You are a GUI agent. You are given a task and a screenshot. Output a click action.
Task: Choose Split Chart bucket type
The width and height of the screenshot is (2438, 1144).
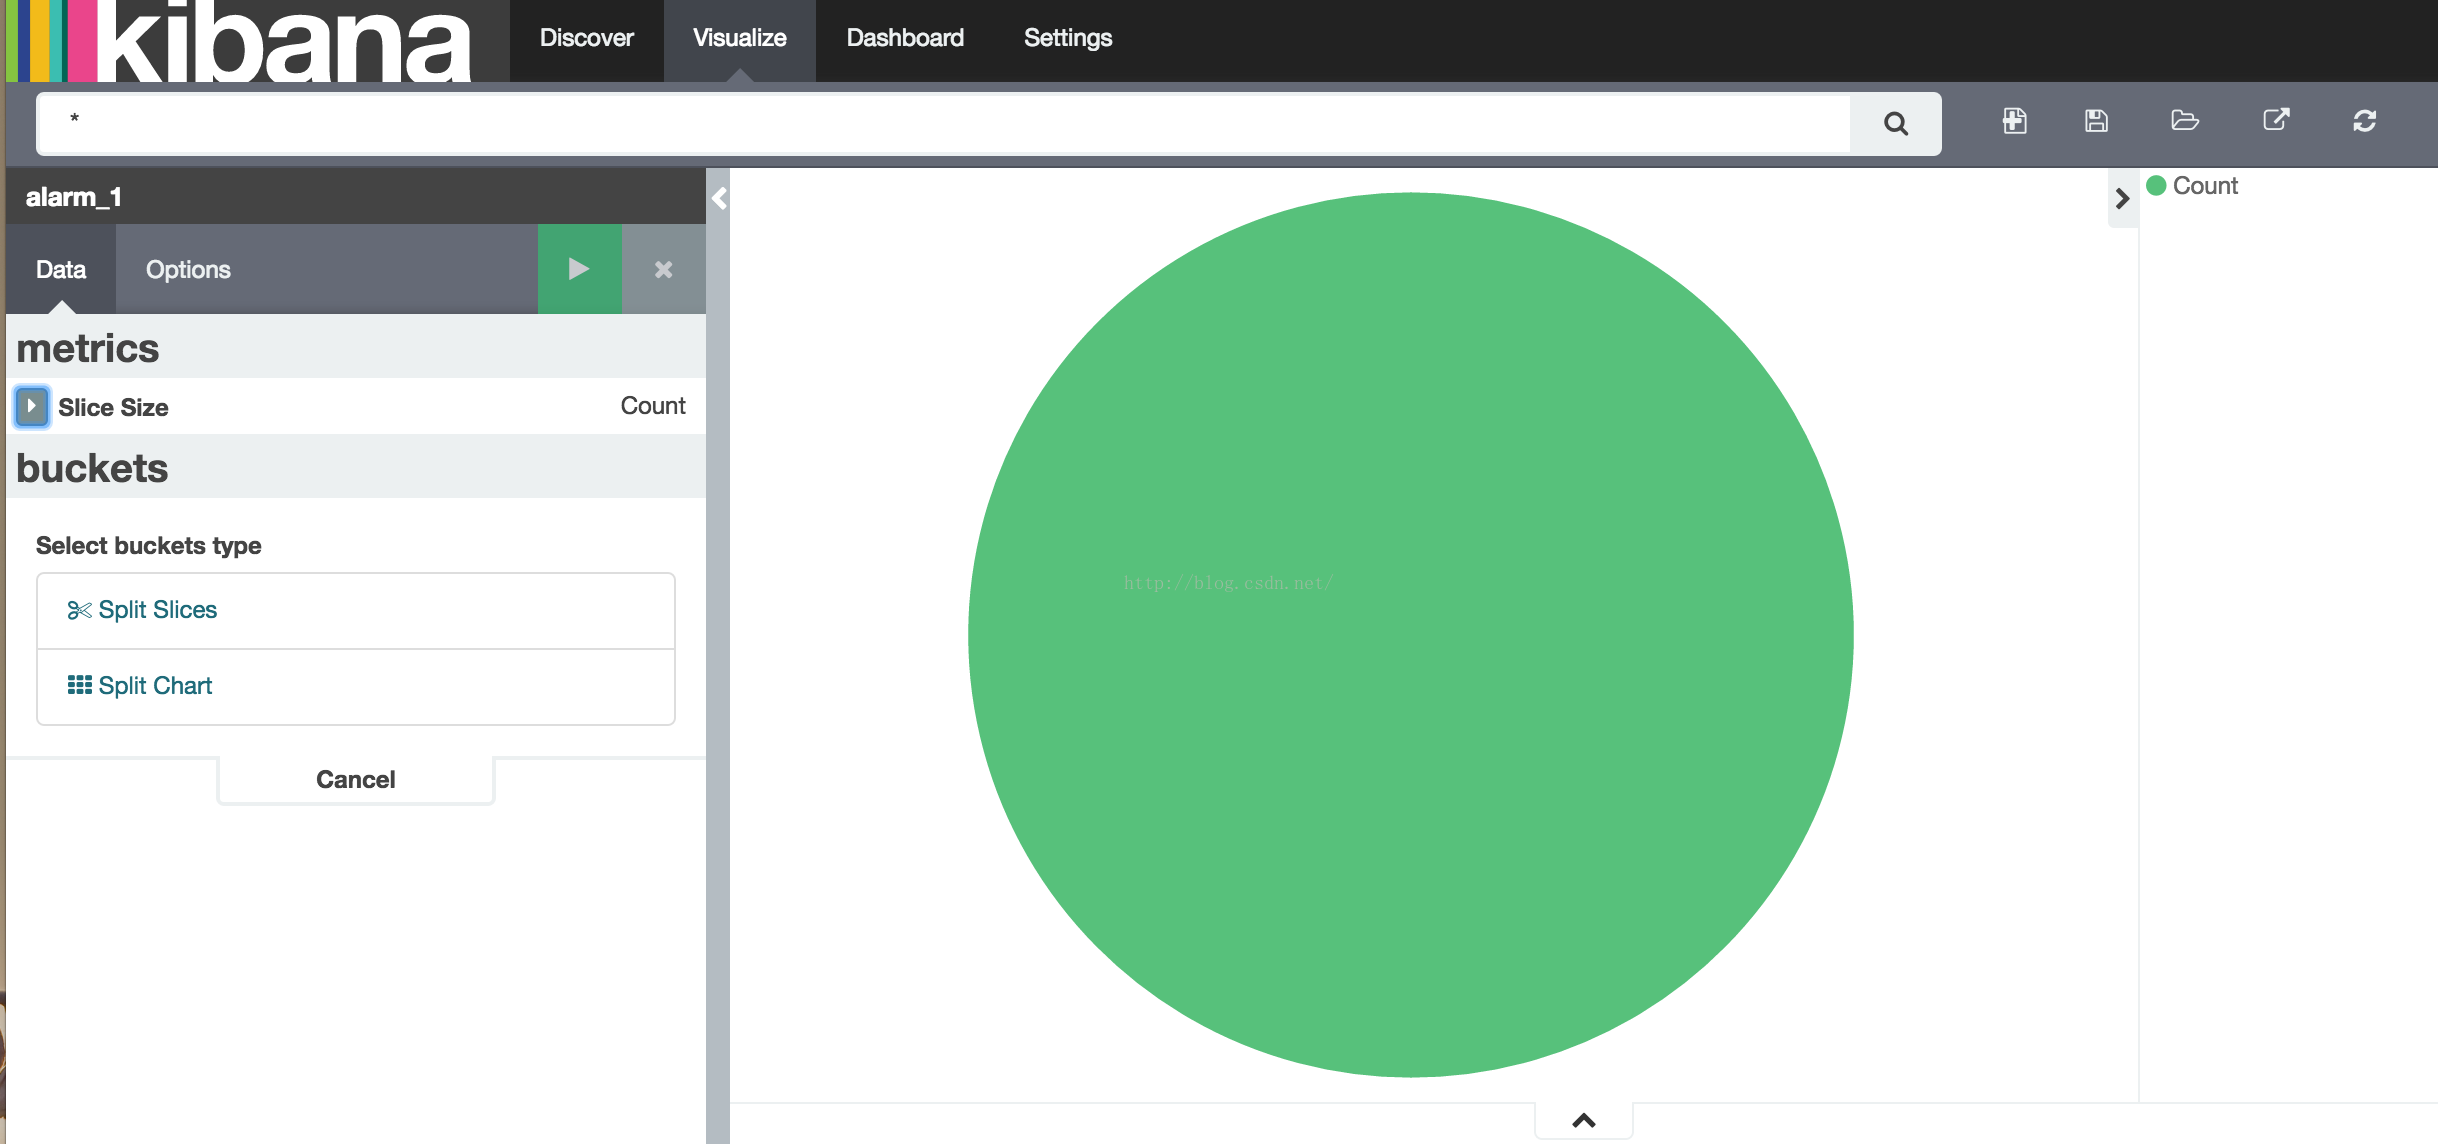pyautogui.click(x=356, y=686)
